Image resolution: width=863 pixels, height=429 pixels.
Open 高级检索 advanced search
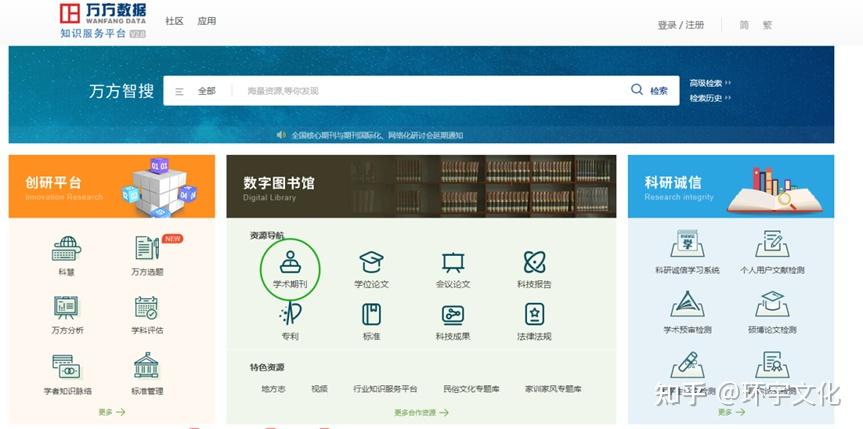pos(711,83)
